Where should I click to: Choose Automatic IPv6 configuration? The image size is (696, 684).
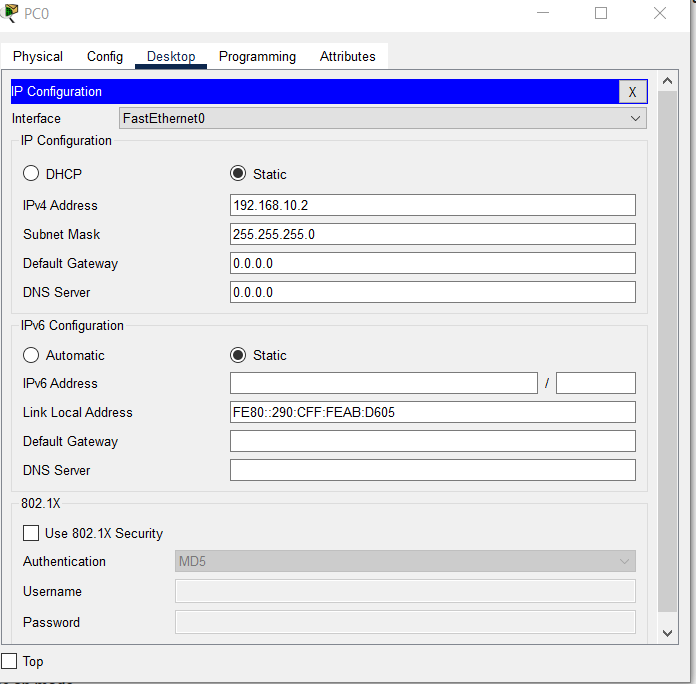31,355
